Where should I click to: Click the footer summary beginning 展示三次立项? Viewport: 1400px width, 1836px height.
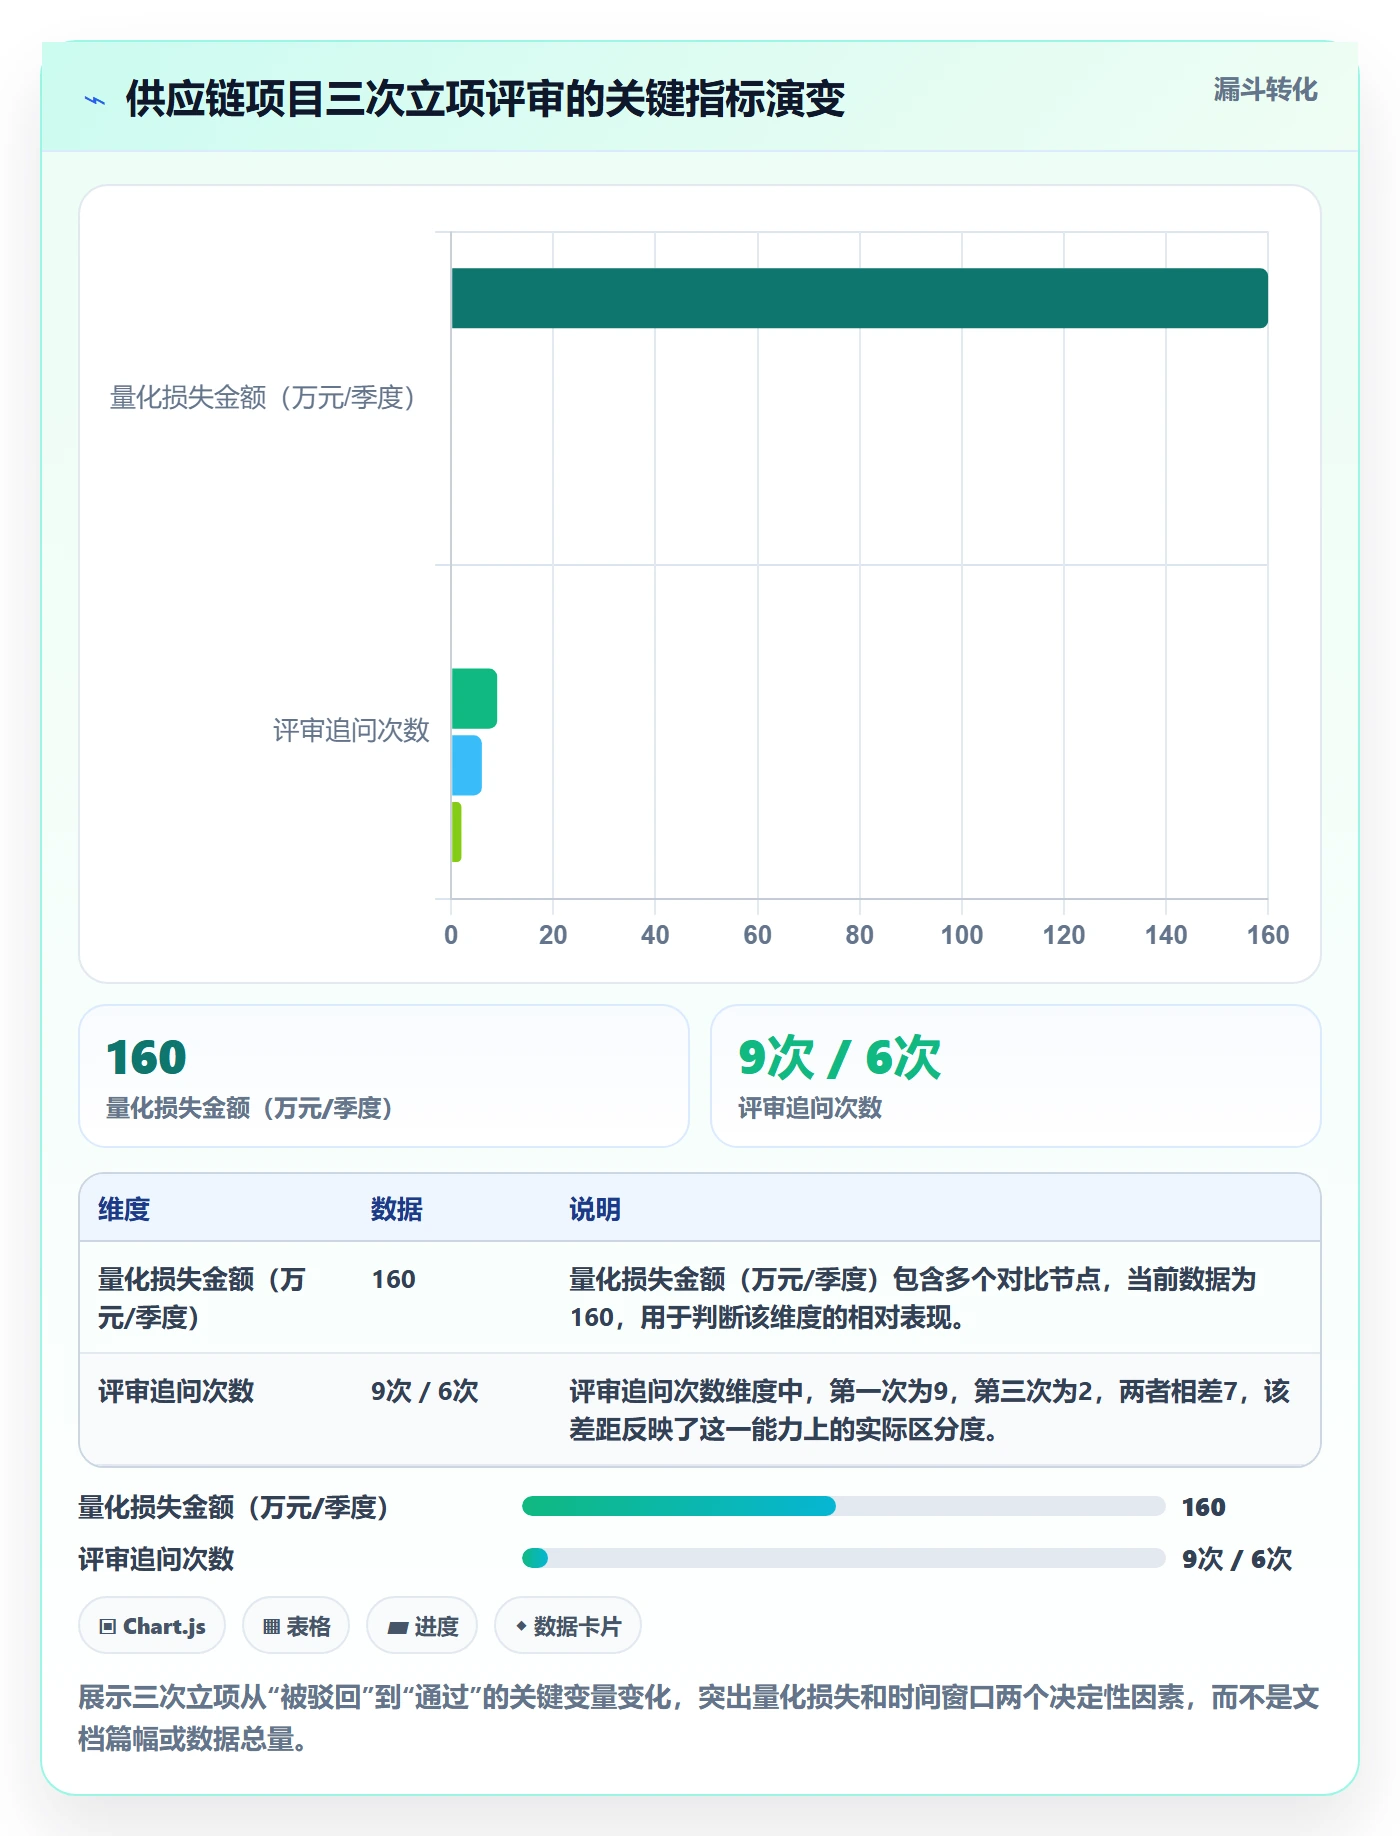click(x=699, y=1718)
